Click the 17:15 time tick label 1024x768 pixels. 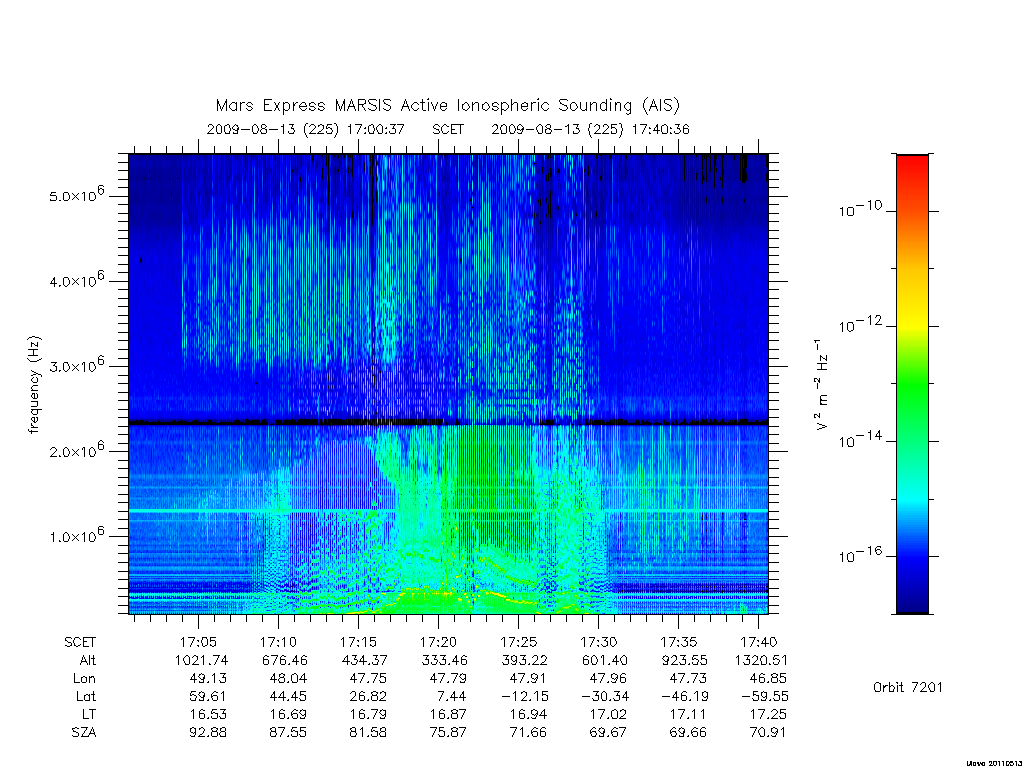point(359,642)
